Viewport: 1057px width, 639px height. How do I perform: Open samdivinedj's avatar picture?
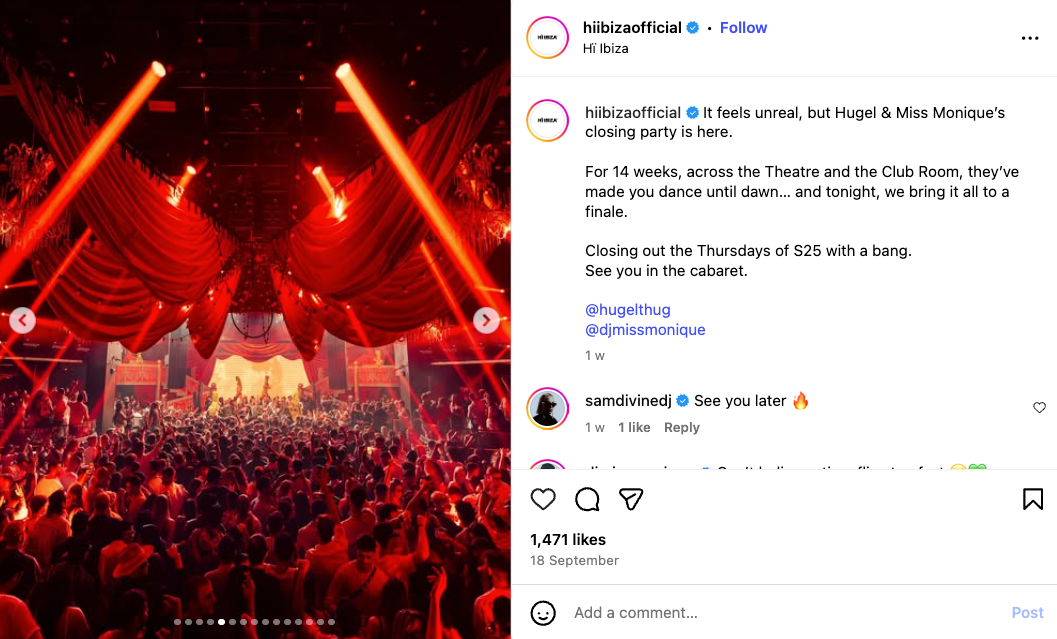click(x=547, y=408)
